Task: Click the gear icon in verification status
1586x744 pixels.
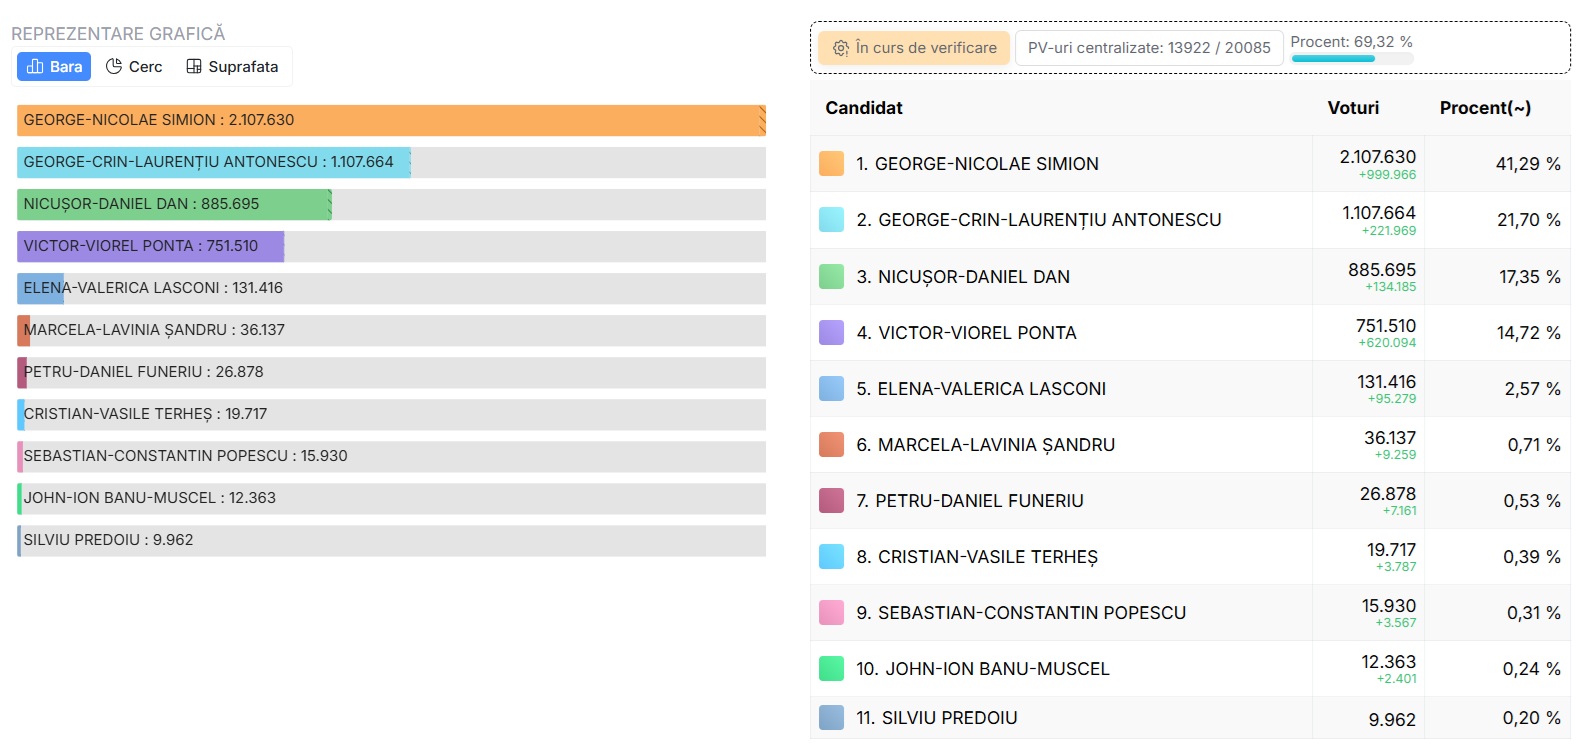Action: [x=841, y=48]
